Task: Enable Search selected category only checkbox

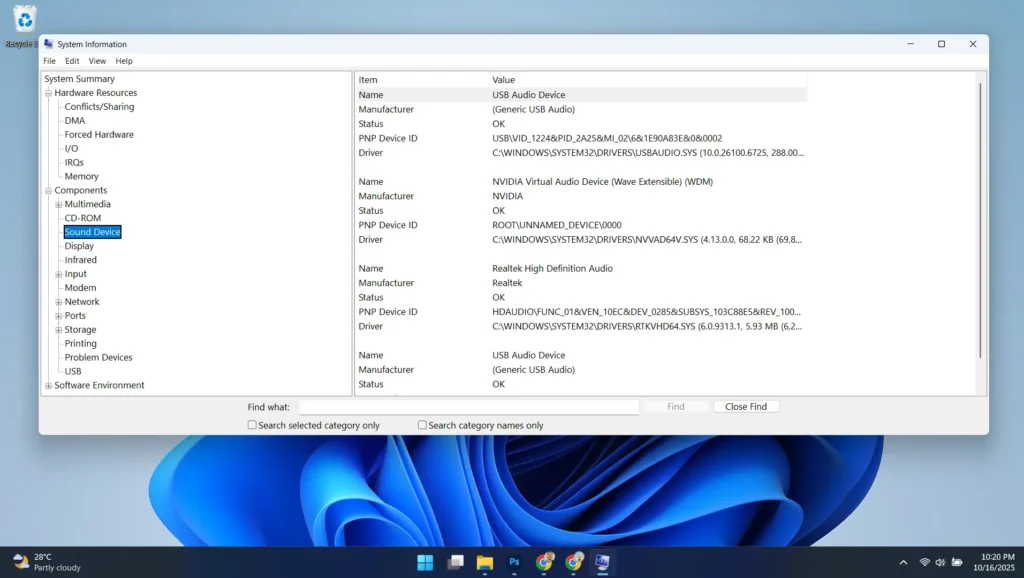Action: [252, 425]
